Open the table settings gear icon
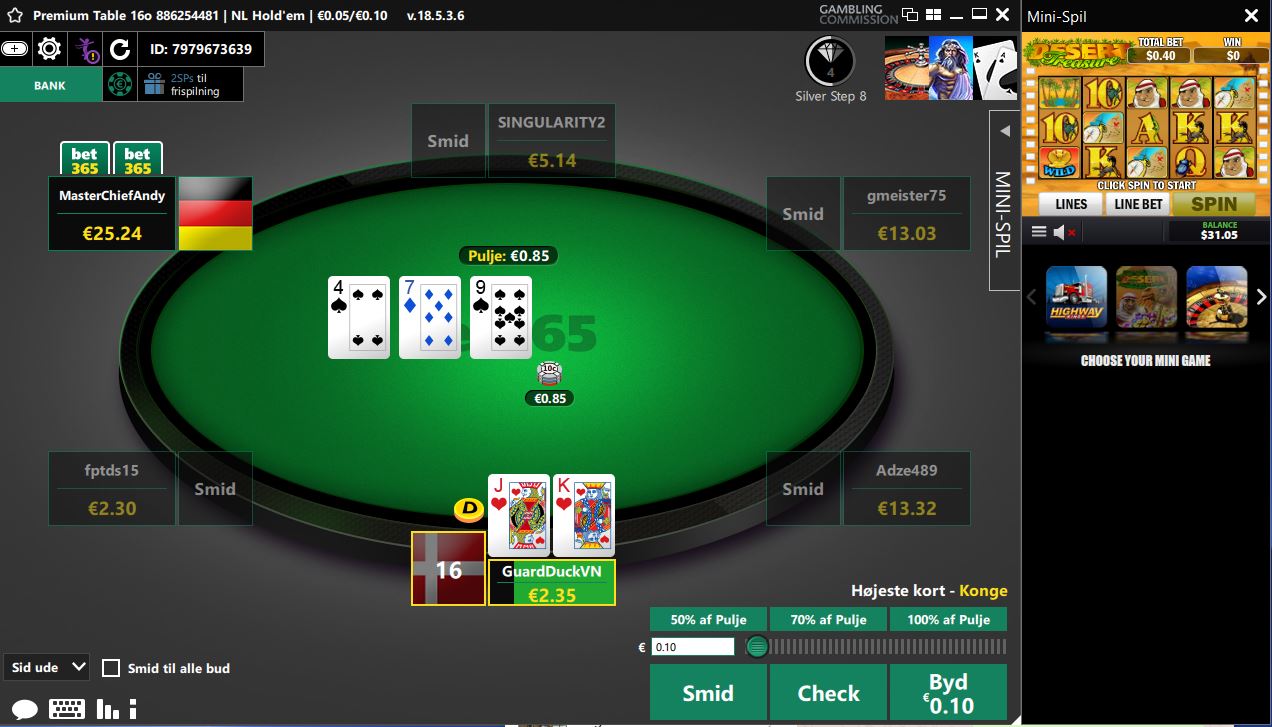1272x727 pixels. coord(48,48)
